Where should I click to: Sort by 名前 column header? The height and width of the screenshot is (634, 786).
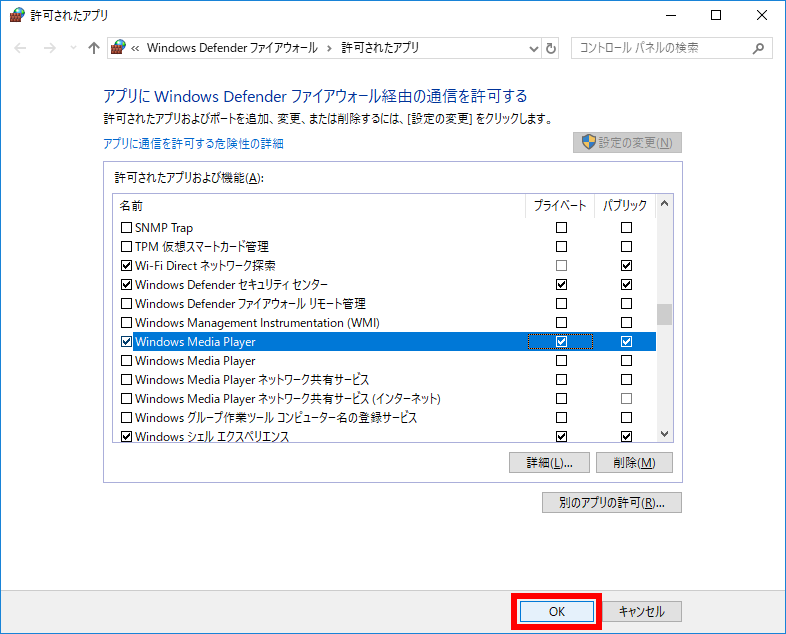[131, 206]
